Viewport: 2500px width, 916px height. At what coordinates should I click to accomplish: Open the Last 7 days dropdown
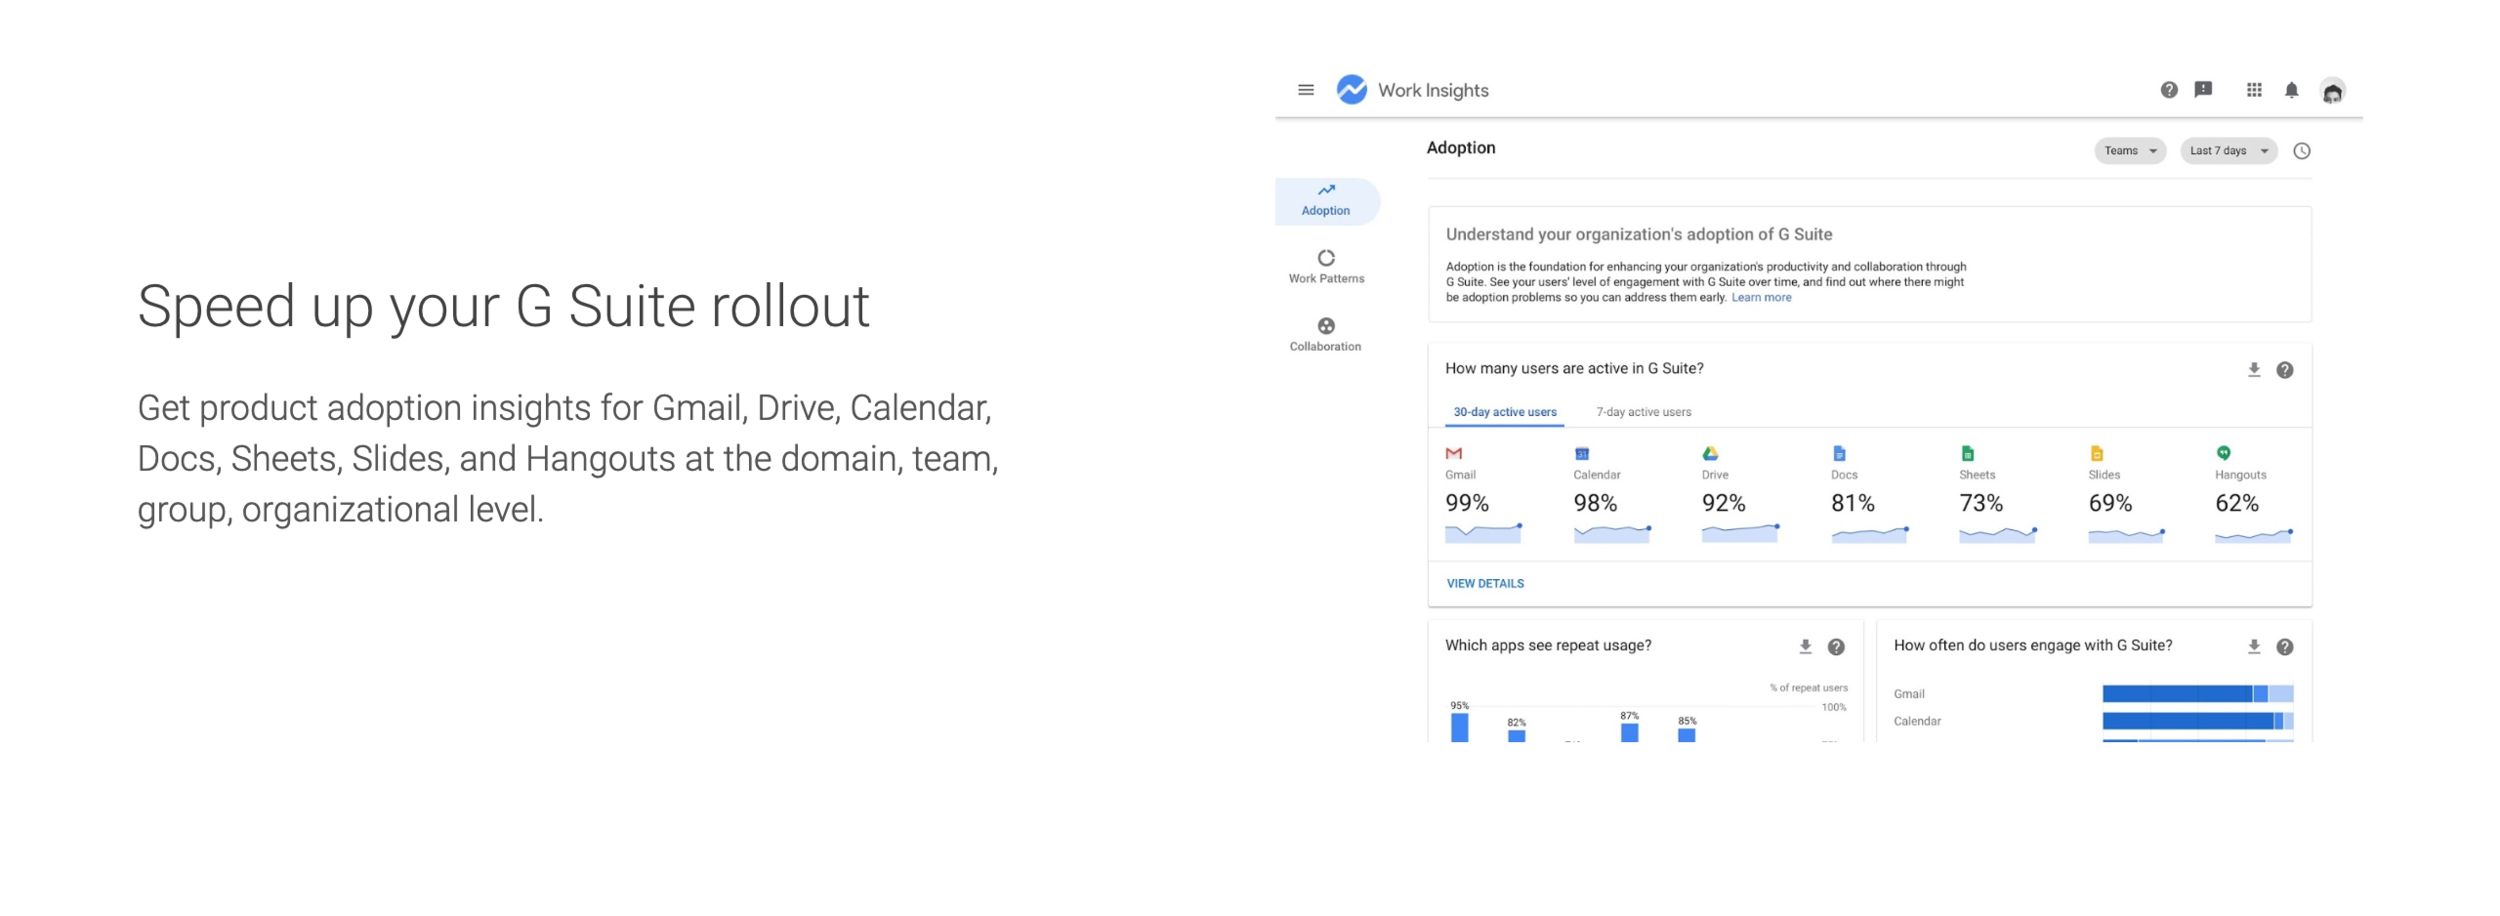click(2228, 151)
